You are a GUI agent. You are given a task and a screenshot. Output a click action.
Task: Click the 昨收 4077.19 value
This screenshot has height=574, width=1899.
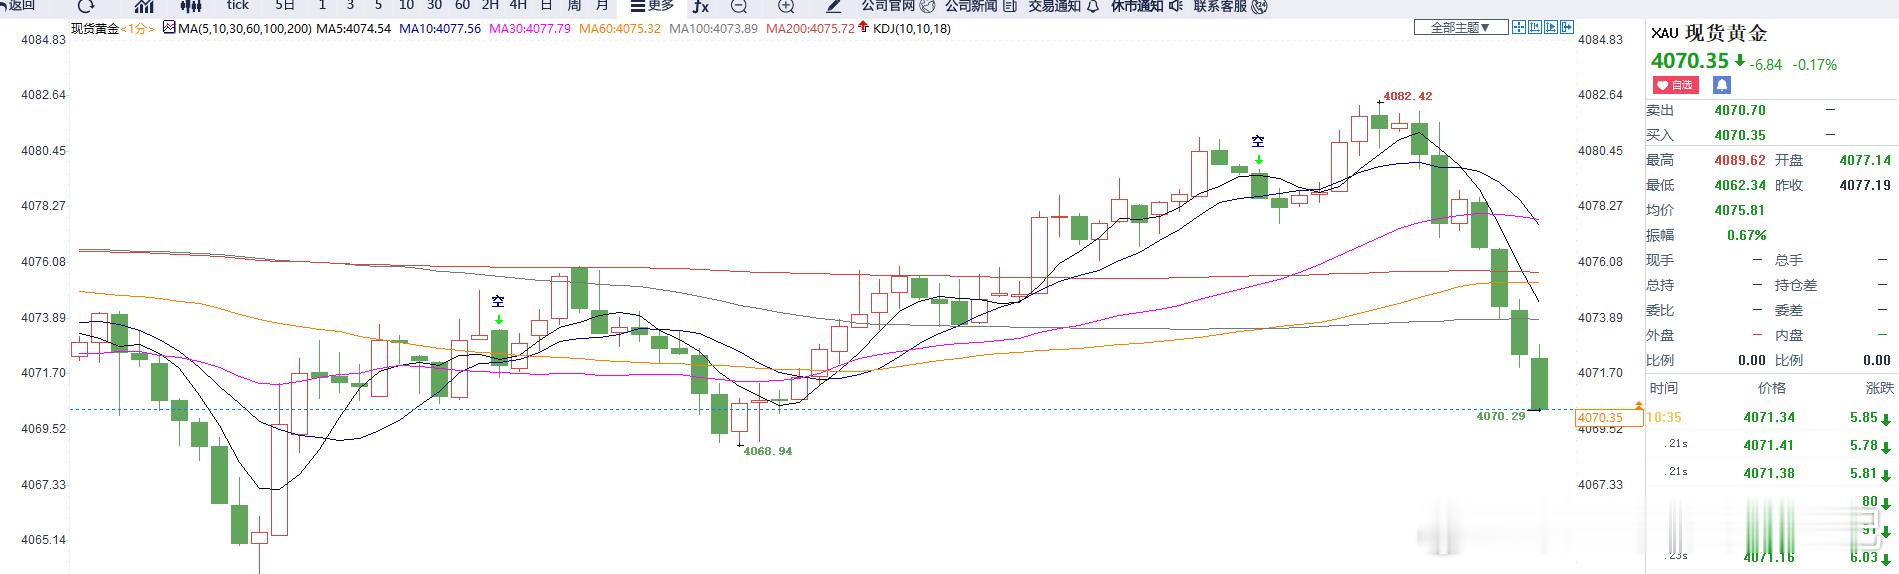1865,185
